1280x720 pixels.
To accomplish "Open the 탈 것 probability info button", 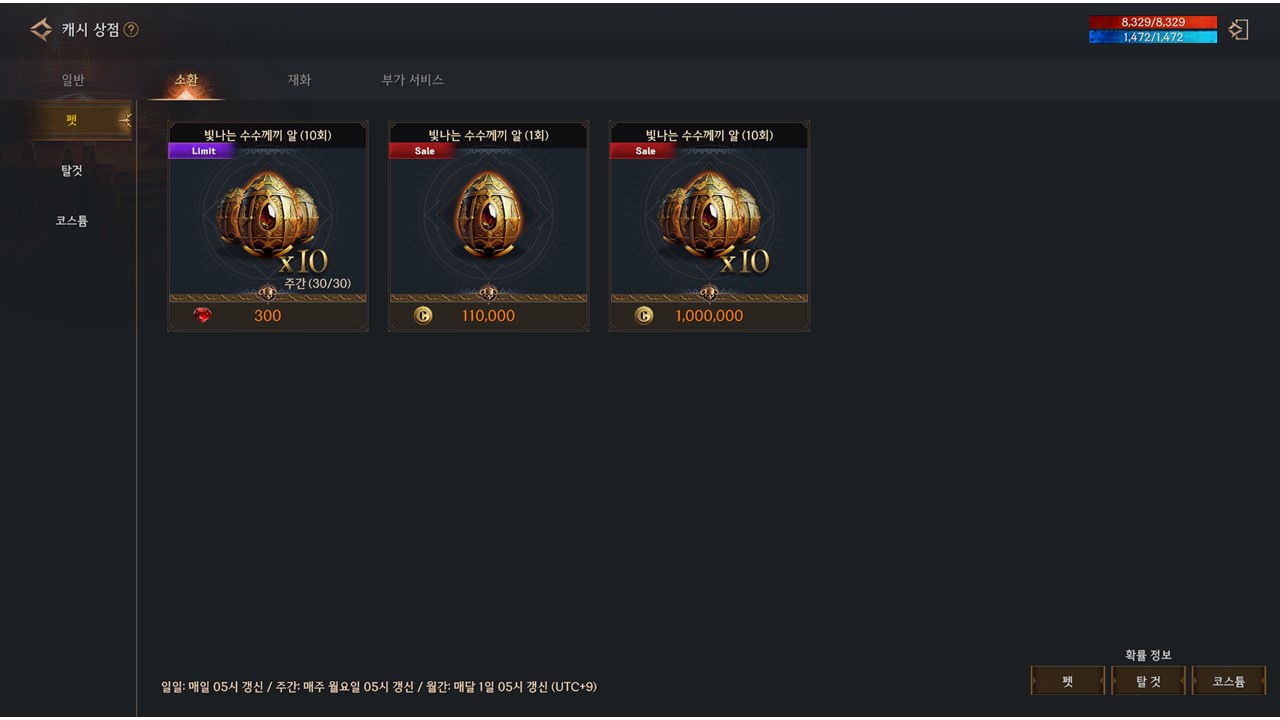I will coord(1148,681).
